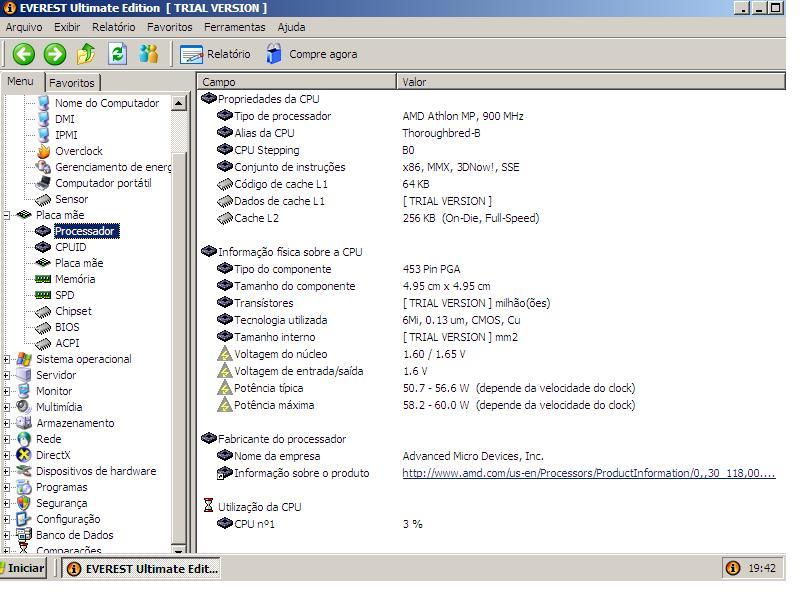The height and width of the screenshot is (600, 800).
Task: Click the EVEREST taskbar button
Action: click(x=141, y=569)
